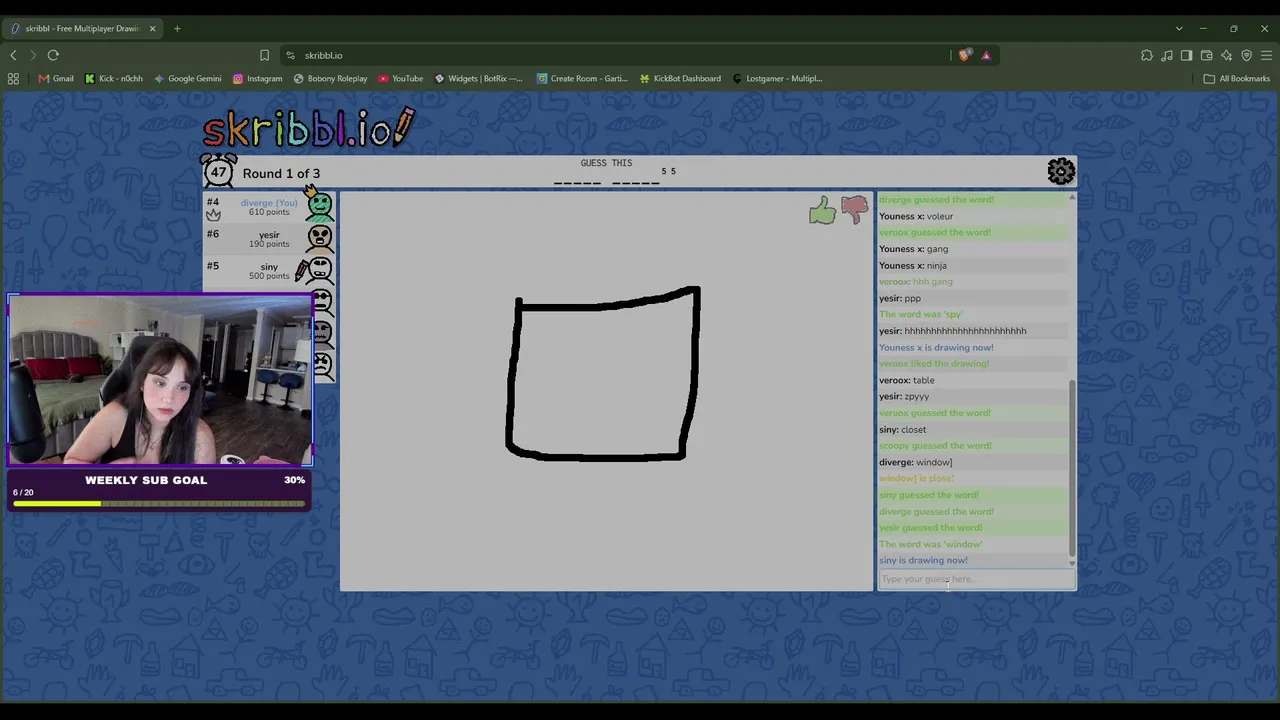The image size is (1280, 720).
Task: Click the 'Round 1 of 3' label
Action: pos(281,173)
